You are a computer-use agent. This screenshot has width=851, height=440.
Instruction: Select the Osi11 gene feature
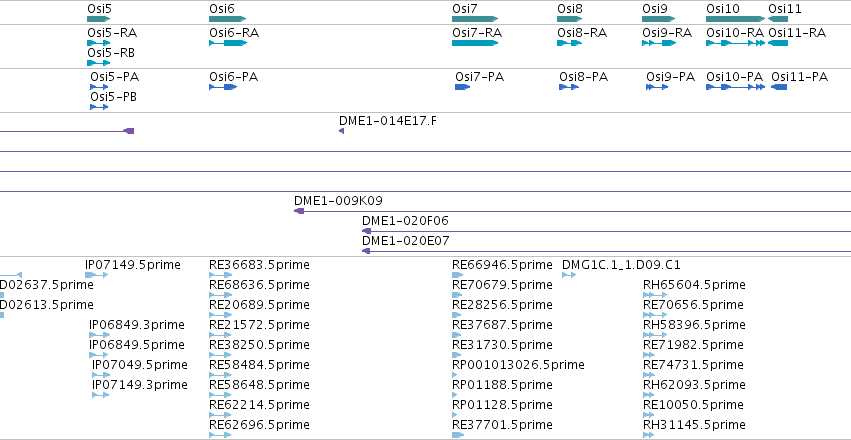coord(778,19)
